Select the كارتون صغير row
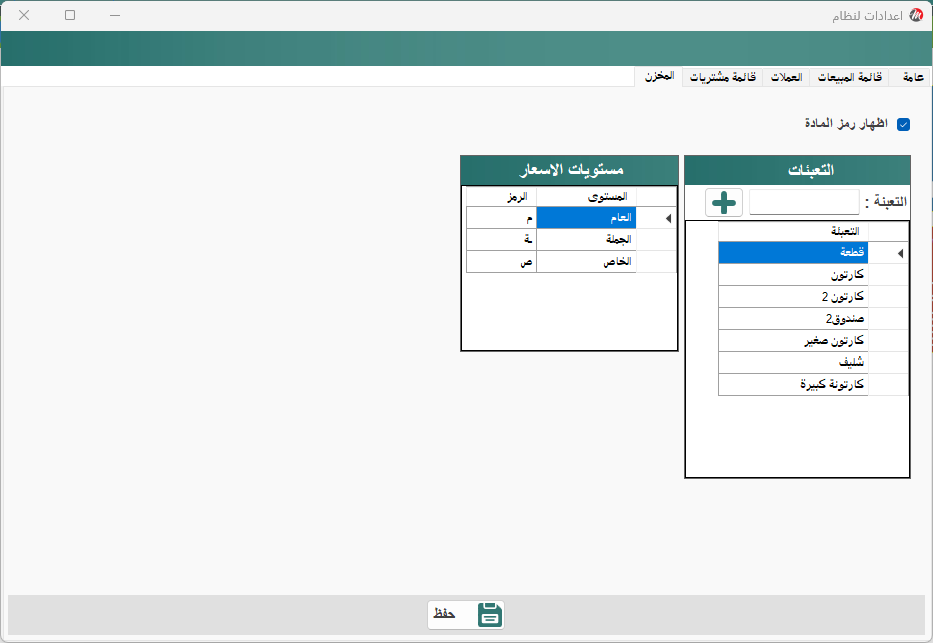Image resolution: width=933 pixels, height=643 pixels. tap(793, 341)
